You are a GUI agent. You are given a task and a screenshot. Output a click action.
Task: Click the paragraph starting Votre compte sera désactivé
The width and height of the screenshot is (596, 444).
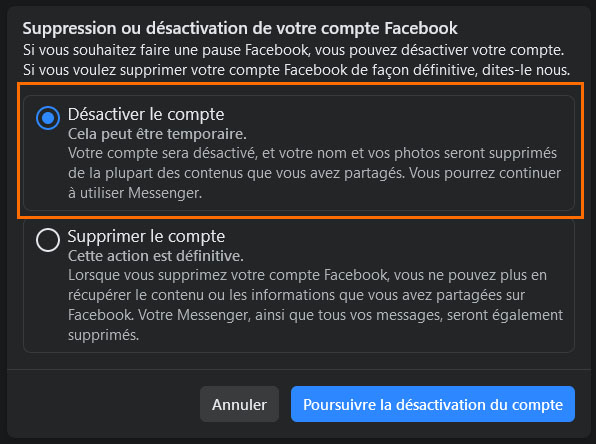(314, 173)
